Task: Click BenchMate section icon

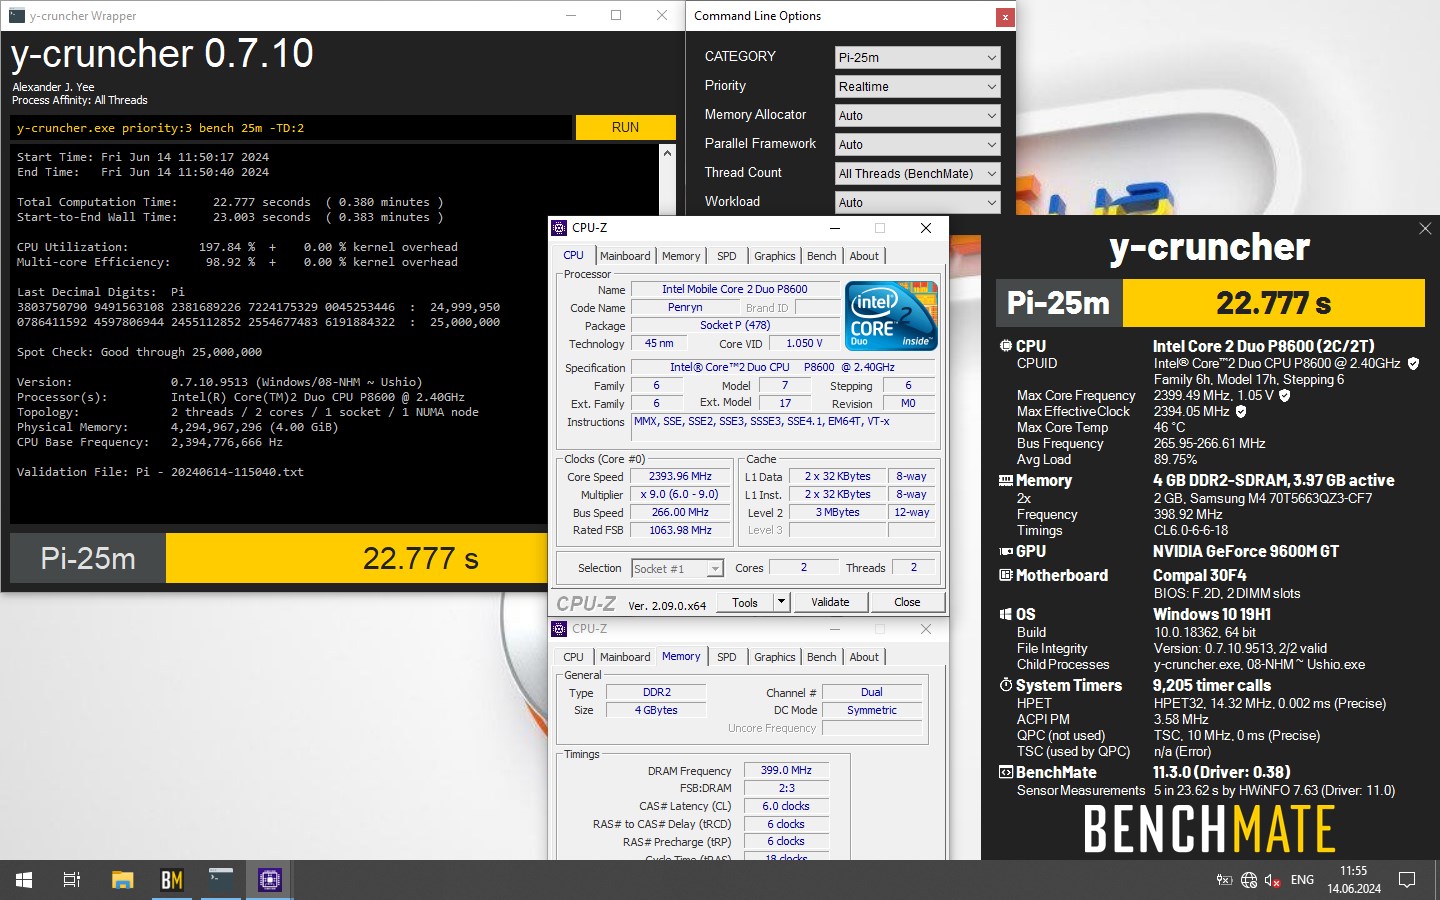Action: [x=1006, y=773]
